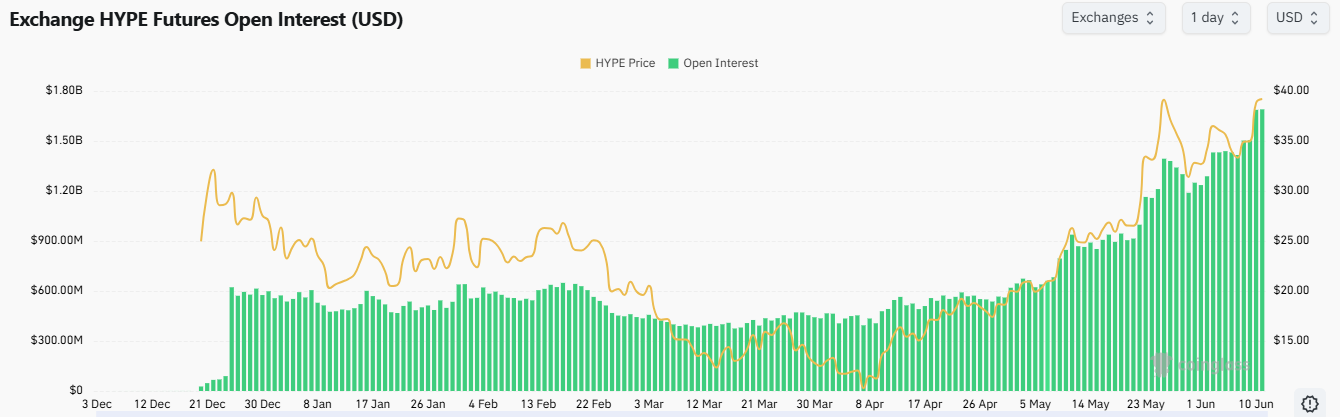Click the 22 Feb date label
Image resolution: width=1340 pixels, height=417 pixels.
[x=593, y=404]
